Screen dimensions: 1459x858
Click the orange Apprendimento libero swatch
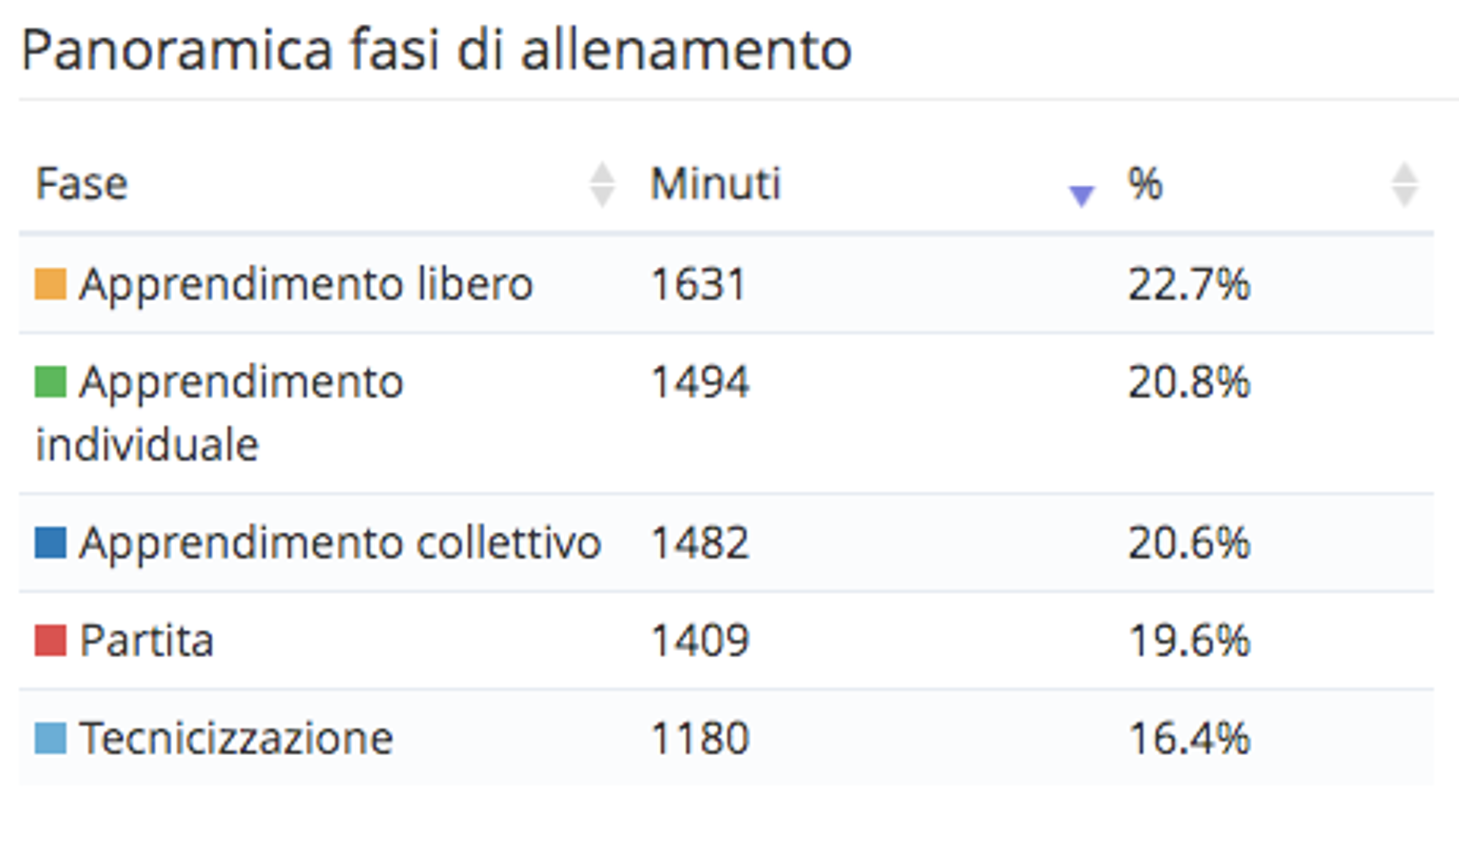coord(50,284)
